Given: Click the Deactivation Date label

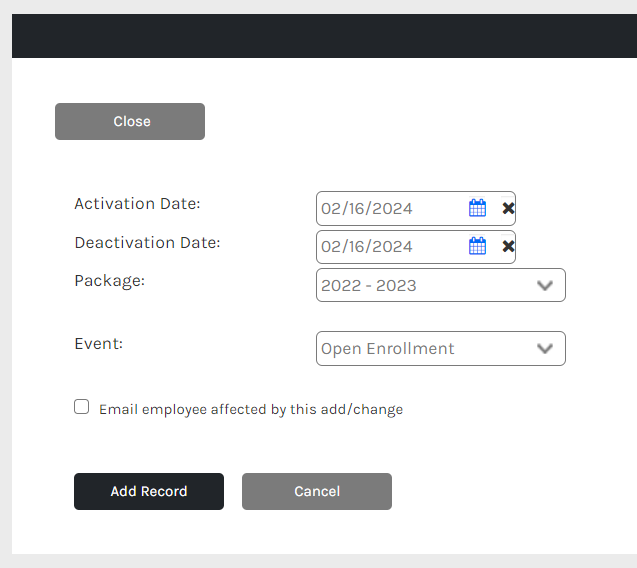Looking at the screenshot, I should pyautogui.click(x=147, y=243).
